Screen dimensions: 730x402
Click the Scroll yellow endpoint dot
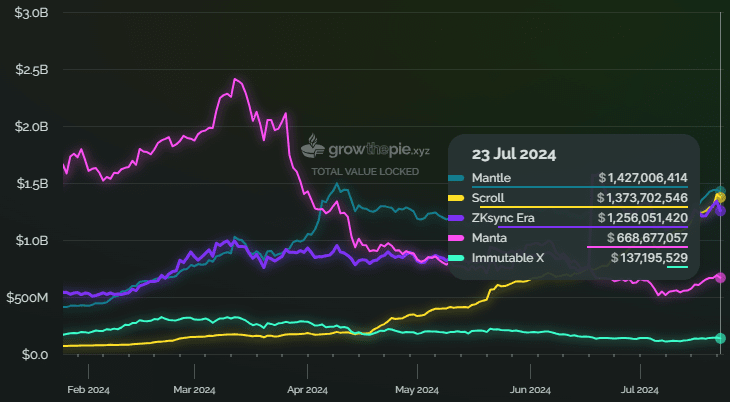(720, 198)
